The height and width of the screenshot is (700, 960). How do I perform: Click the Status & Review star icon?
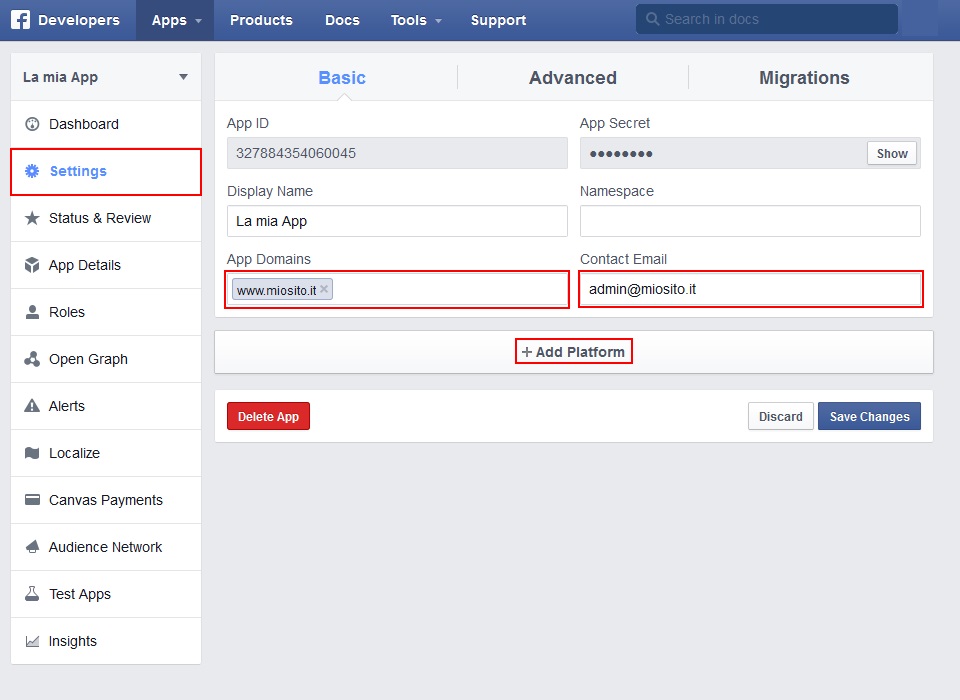click(32, 218)
